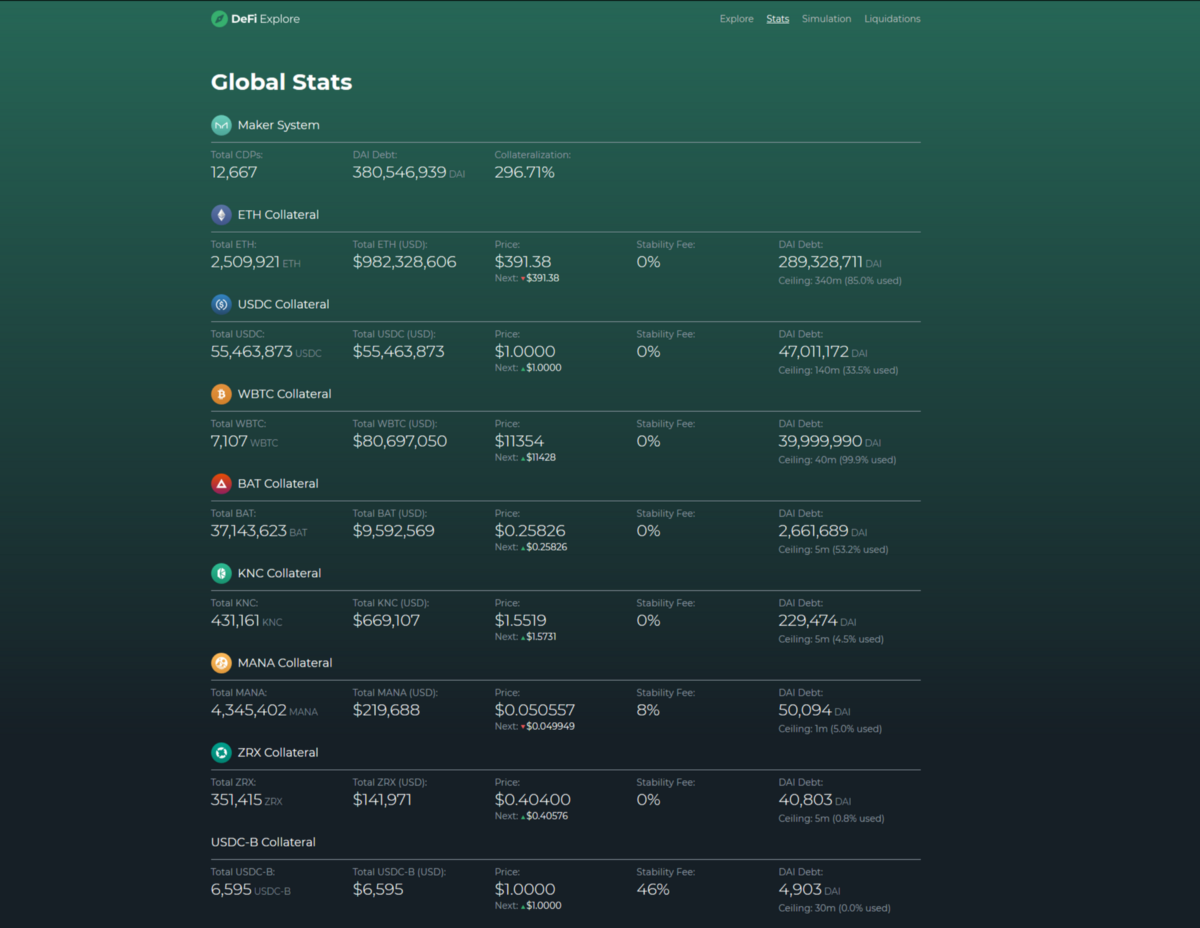
Task: Click the KNC next price $1.5731
Action: click(x=541, y=637)
